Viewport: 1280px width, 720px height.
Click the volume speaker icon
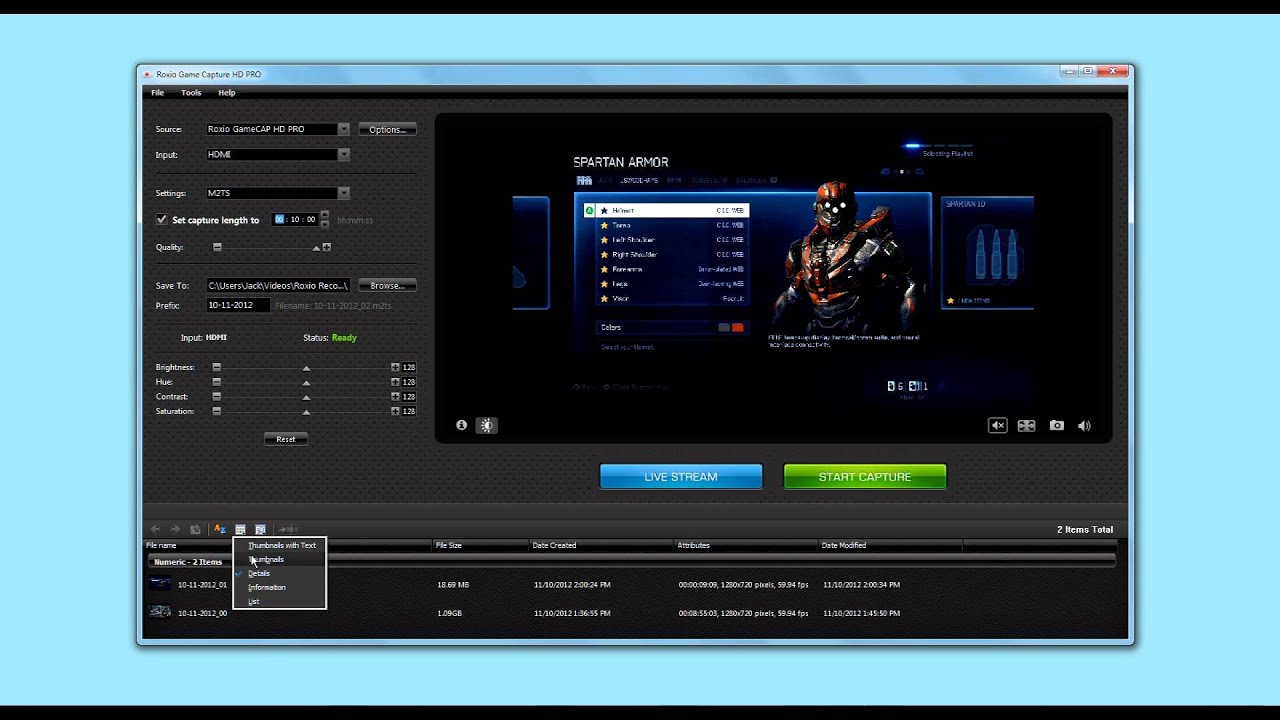pos(1084,425)
